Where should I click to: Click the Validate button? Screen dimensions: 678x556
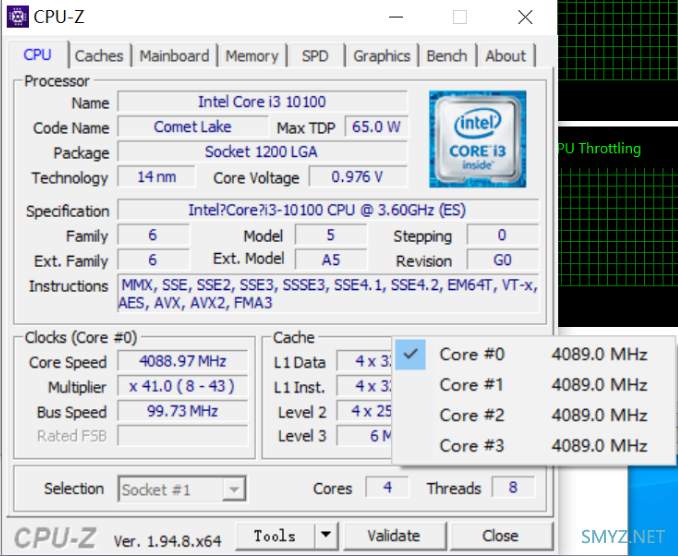coord(394,536)
